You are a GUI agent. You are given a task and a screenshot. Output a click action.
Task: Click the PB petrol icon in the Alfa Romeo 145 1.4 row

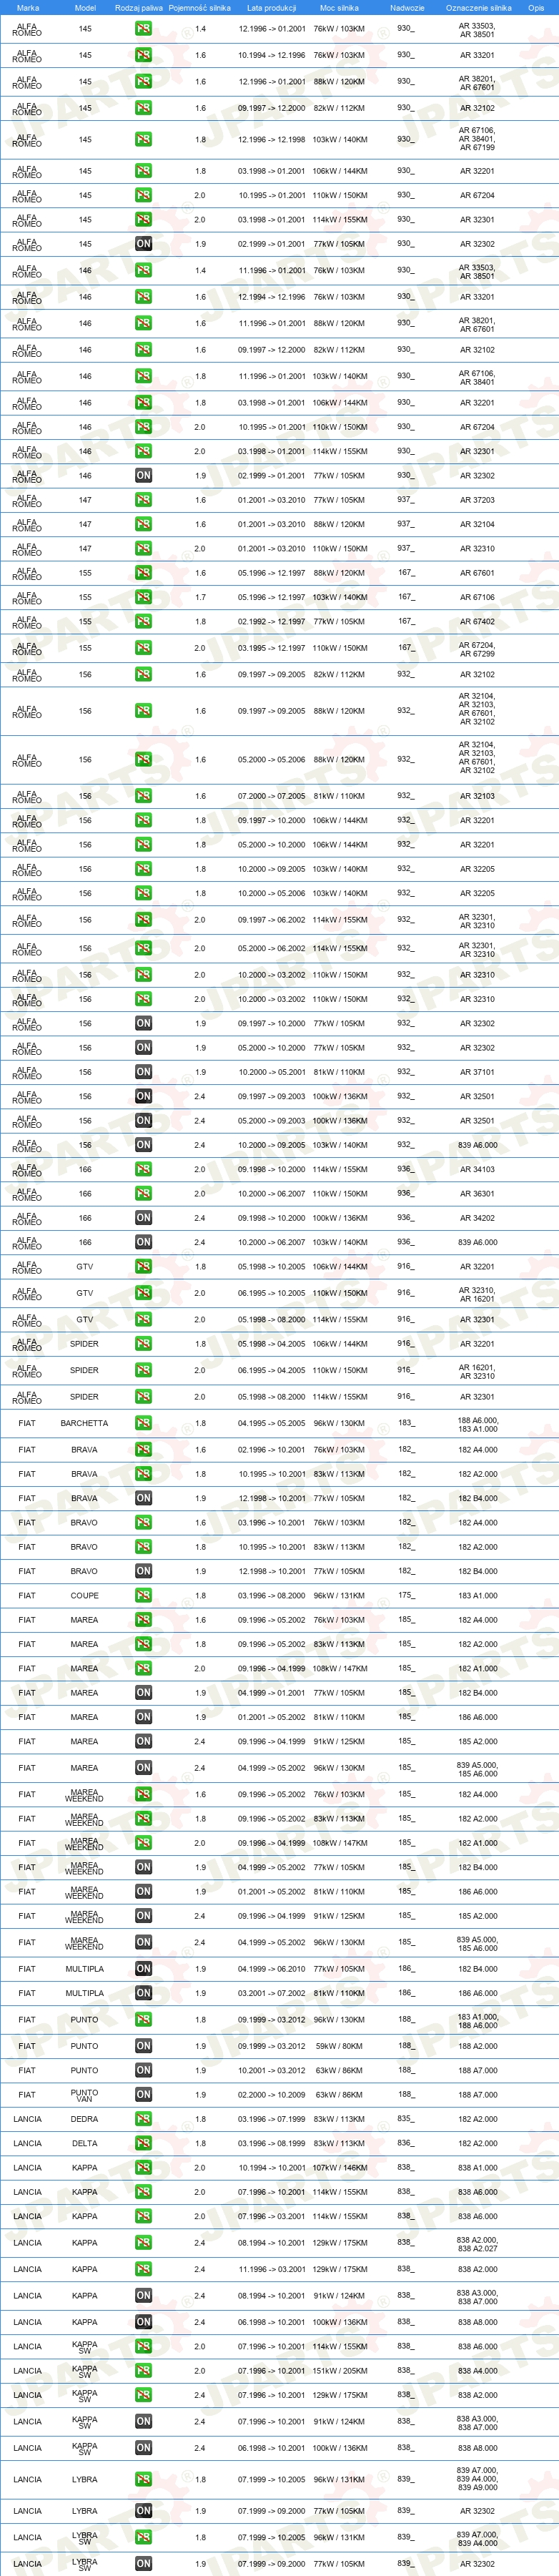tap(143, 29)
